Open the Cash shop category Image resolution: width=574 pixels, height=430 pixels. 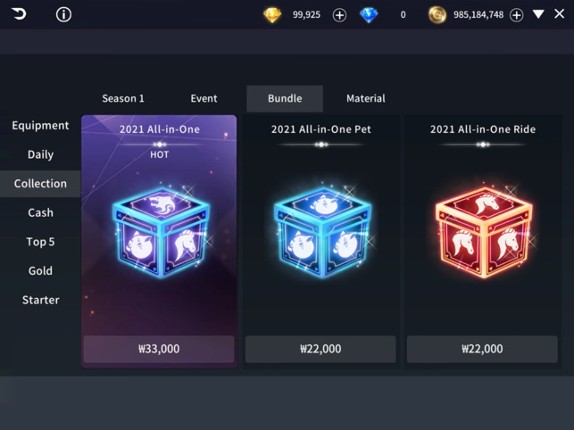[40, 213]
